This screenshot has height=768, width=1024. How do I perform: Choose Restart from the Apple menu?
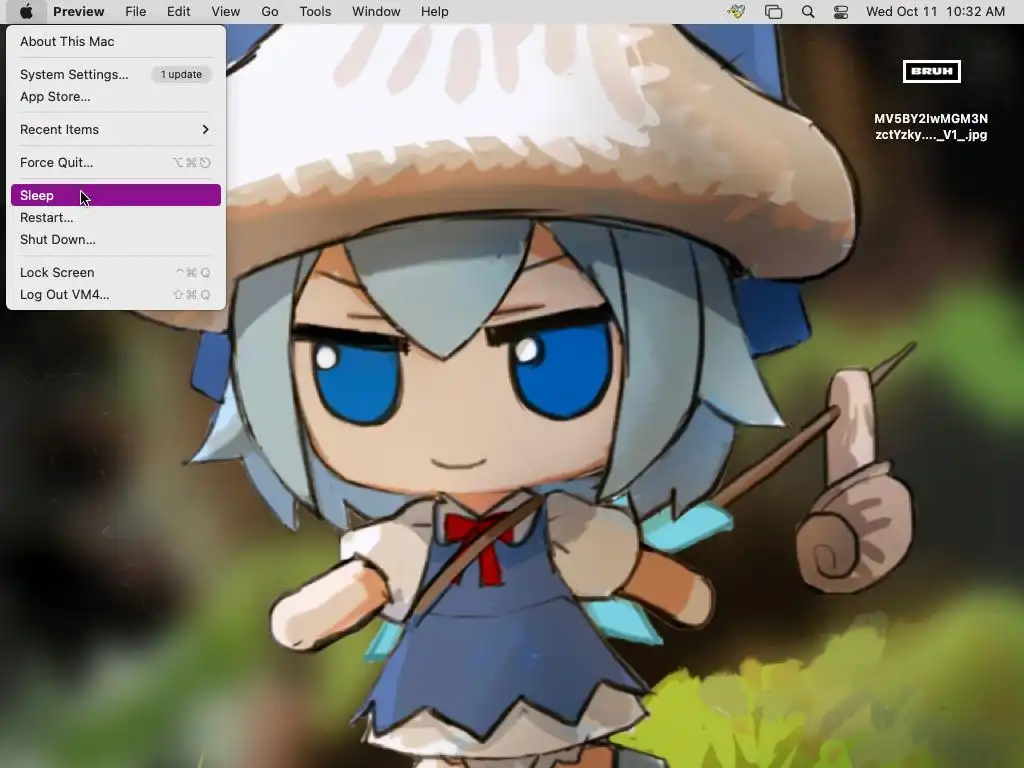[x=116, y=217]
